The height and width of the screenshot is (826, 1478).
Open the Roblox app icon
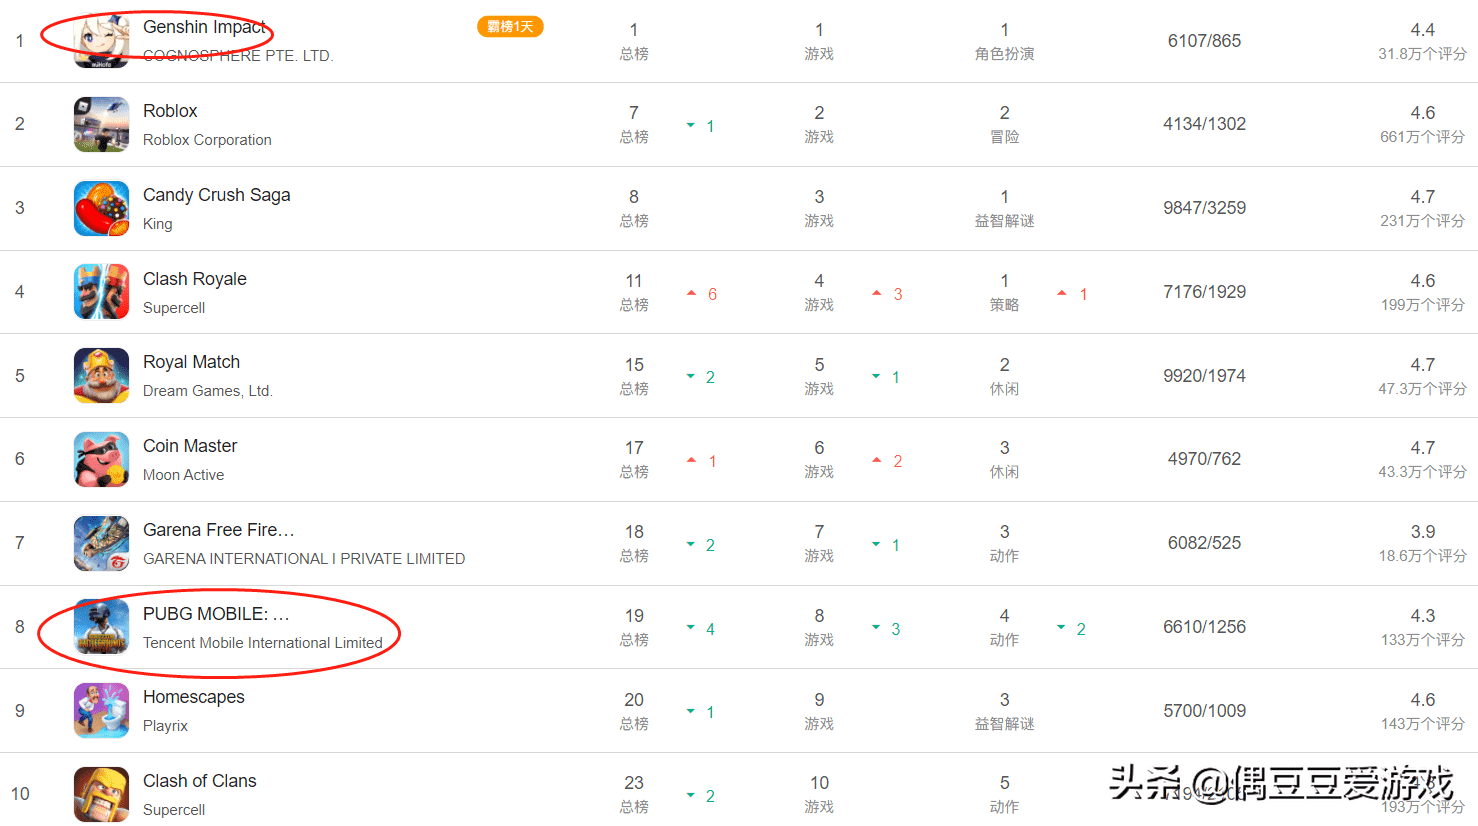(101, 124)
